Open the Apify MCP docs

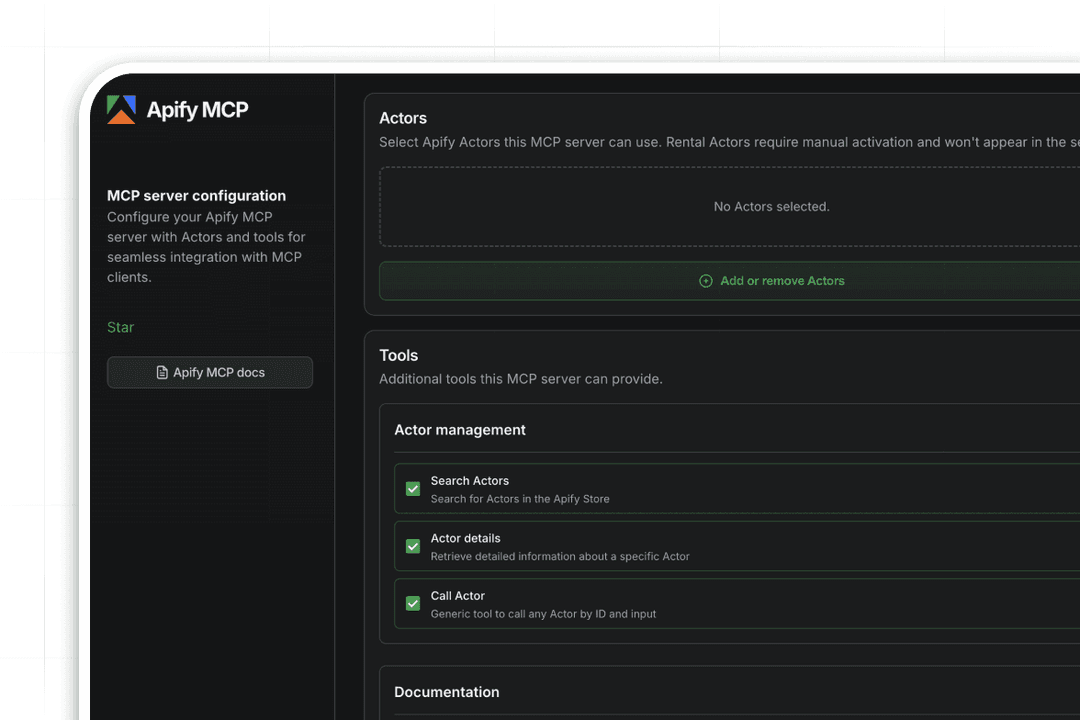click(x=210, y=372)
